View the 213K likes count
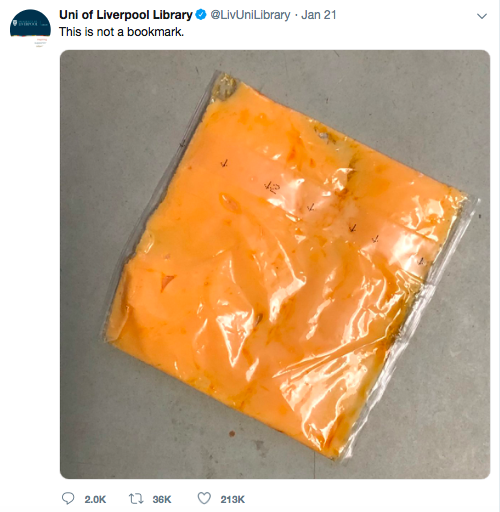The width and height of the screenshot is (500, 512). pyautogui.click(x=233, y=499)
